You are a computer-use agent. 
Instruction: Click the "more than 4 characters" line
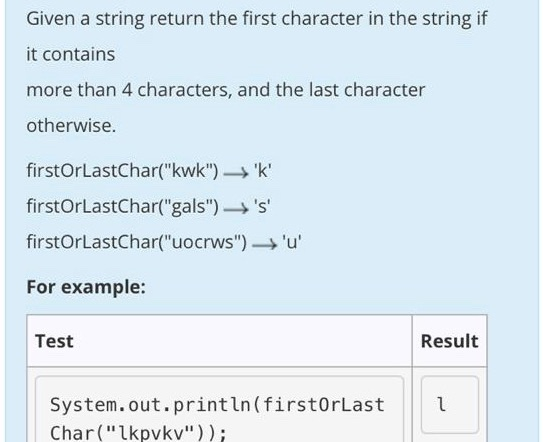coord(226,90)
